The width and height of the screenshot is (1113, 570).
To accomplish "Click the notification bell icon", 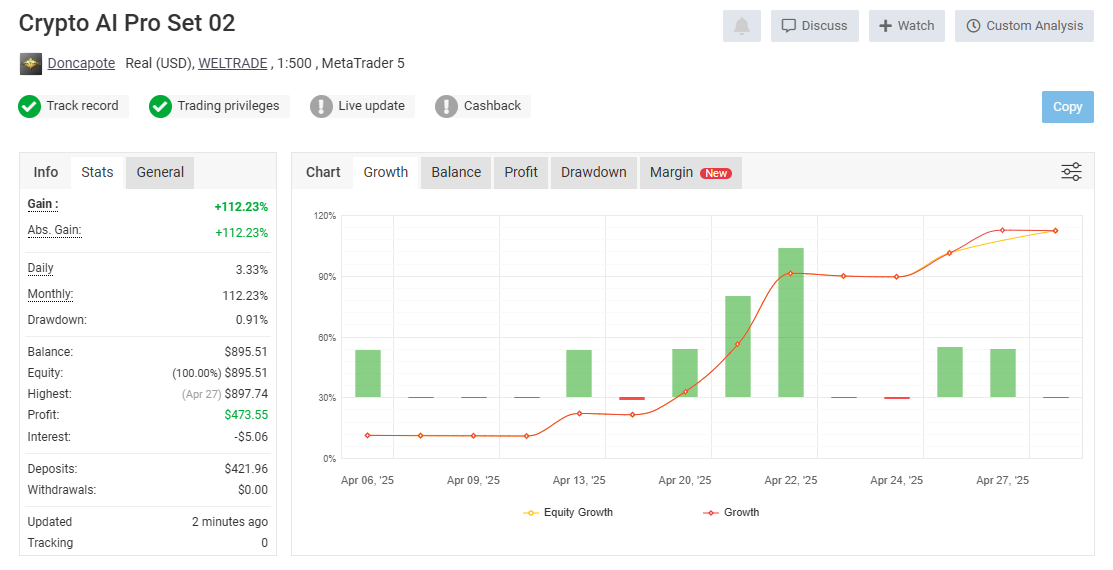I will (x=742, y=26).
